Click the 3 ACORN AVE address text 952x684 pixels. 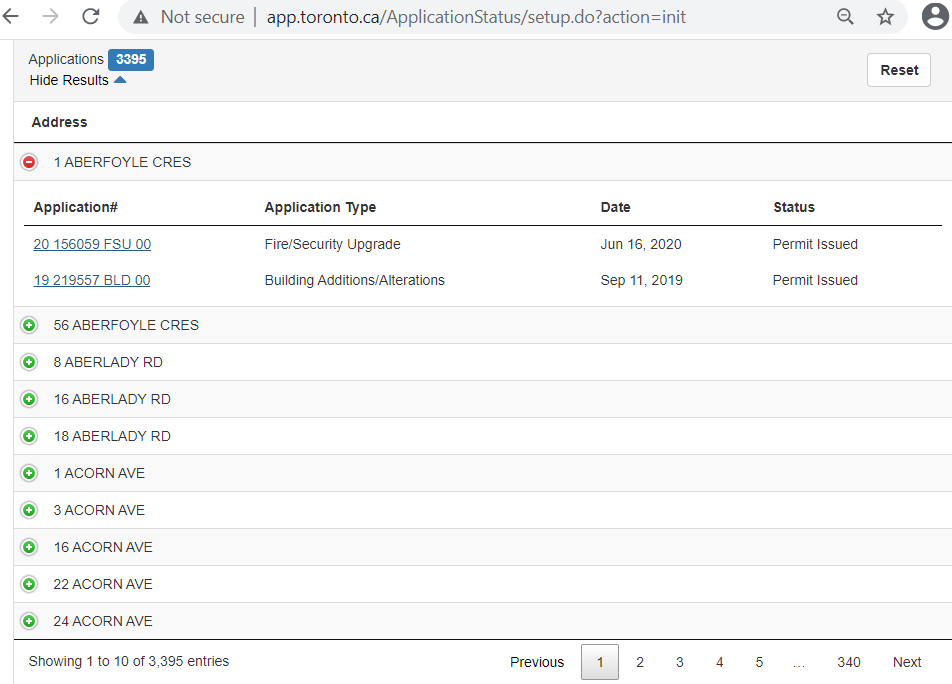(x=99, y=510)
